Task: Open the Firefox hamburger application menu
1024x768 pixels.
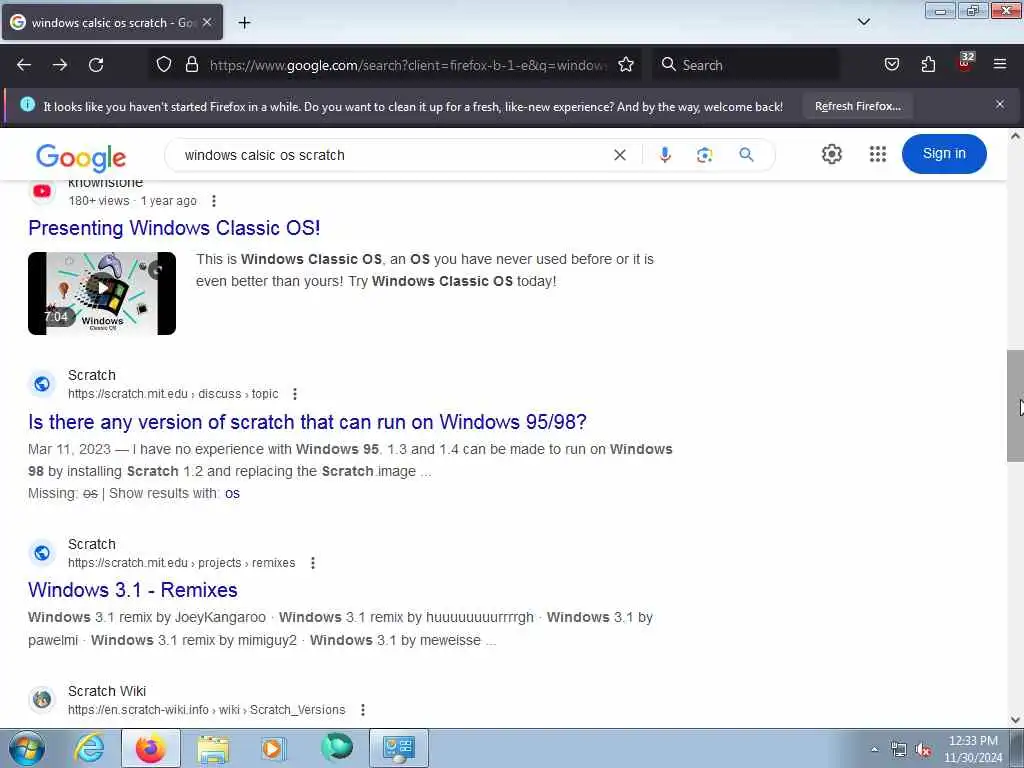Action: coord(1000,65)
